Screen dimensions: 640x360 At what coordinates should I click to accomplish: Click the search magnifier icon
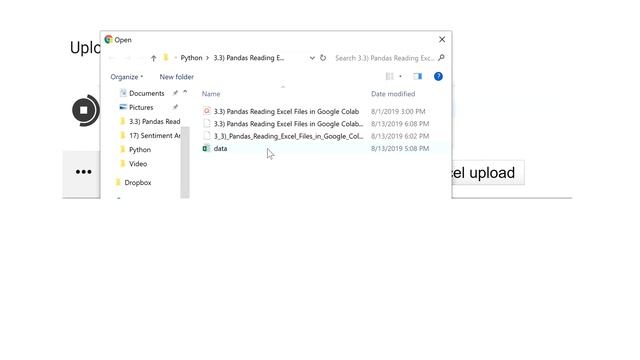click(x=441, y=58)
